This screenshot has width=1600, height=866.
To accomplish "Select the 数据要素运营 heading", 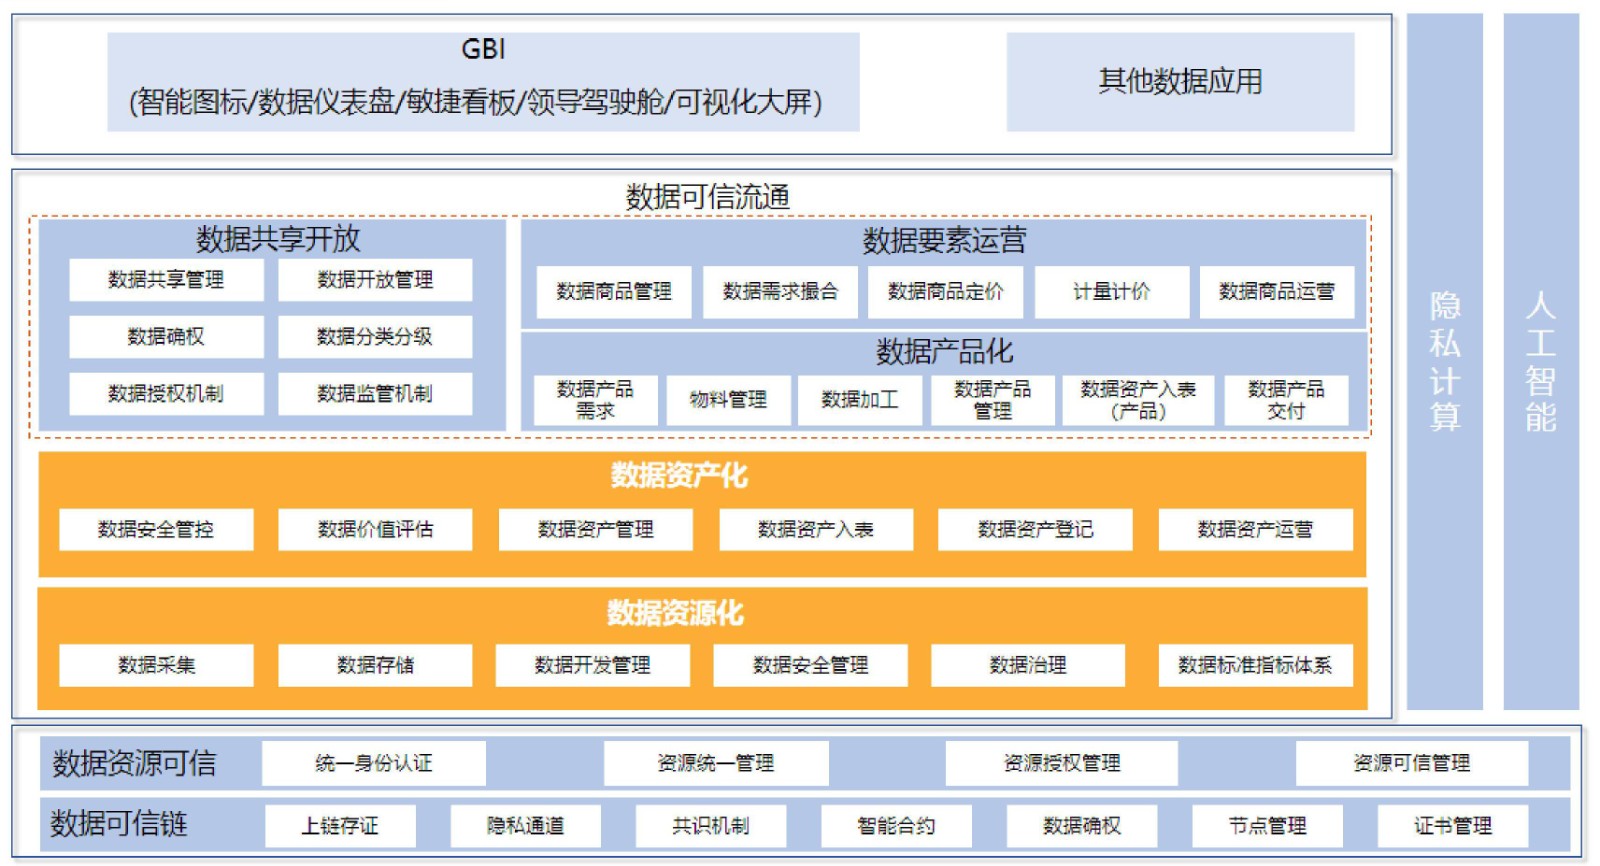I will tap(944, 241).
